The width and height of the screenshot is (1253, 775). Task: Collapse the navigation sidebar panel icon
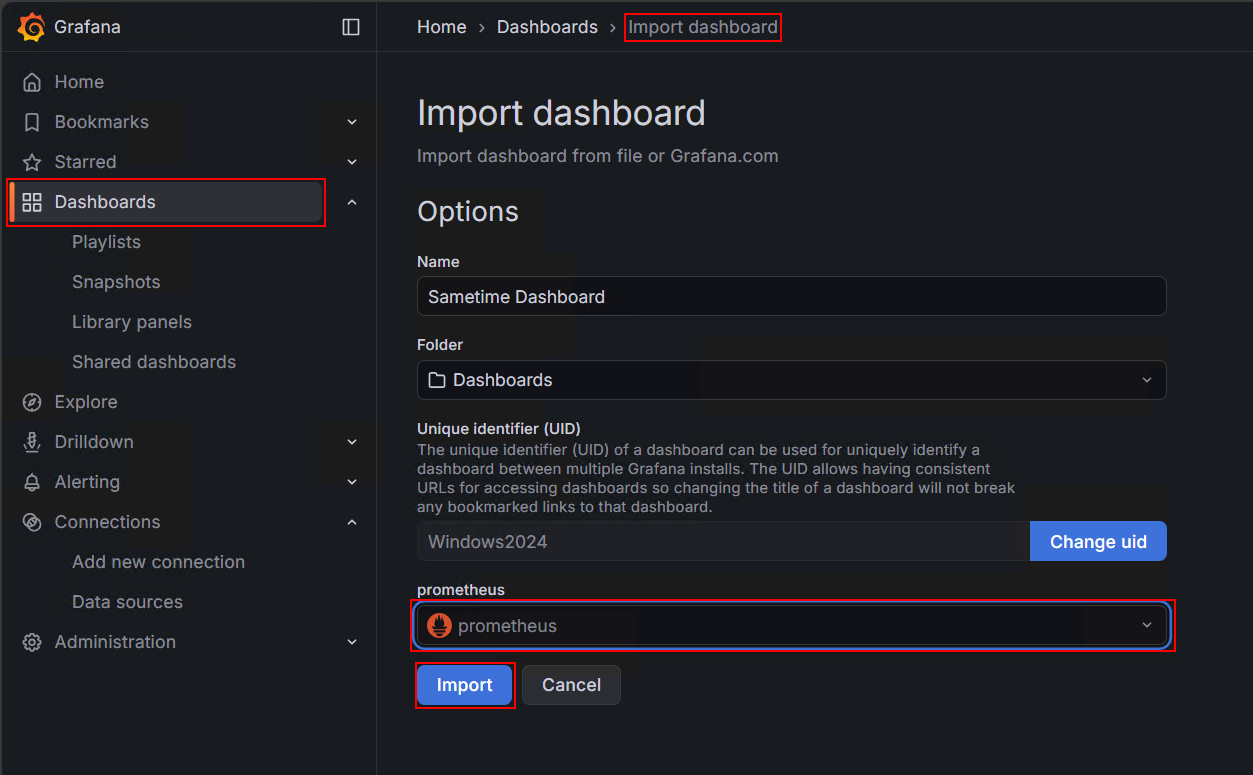tap(351, 27)
